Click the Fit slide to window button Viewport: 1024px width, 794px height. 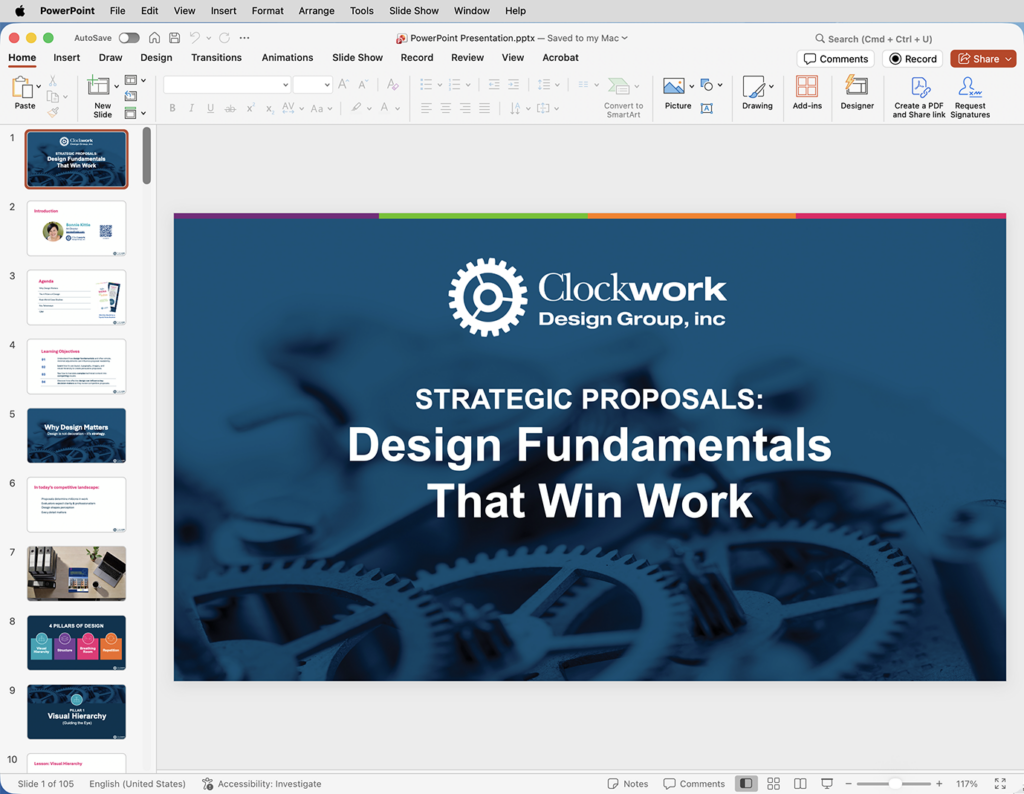pyautogui.click(x=1000, y=784)
